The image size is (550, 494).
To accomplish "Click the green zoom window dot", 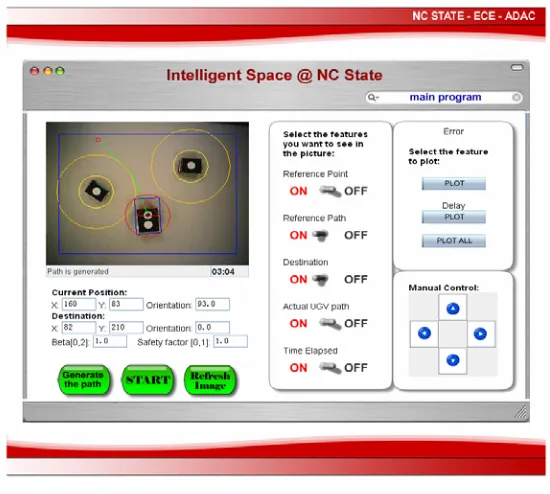I will 60,71.
